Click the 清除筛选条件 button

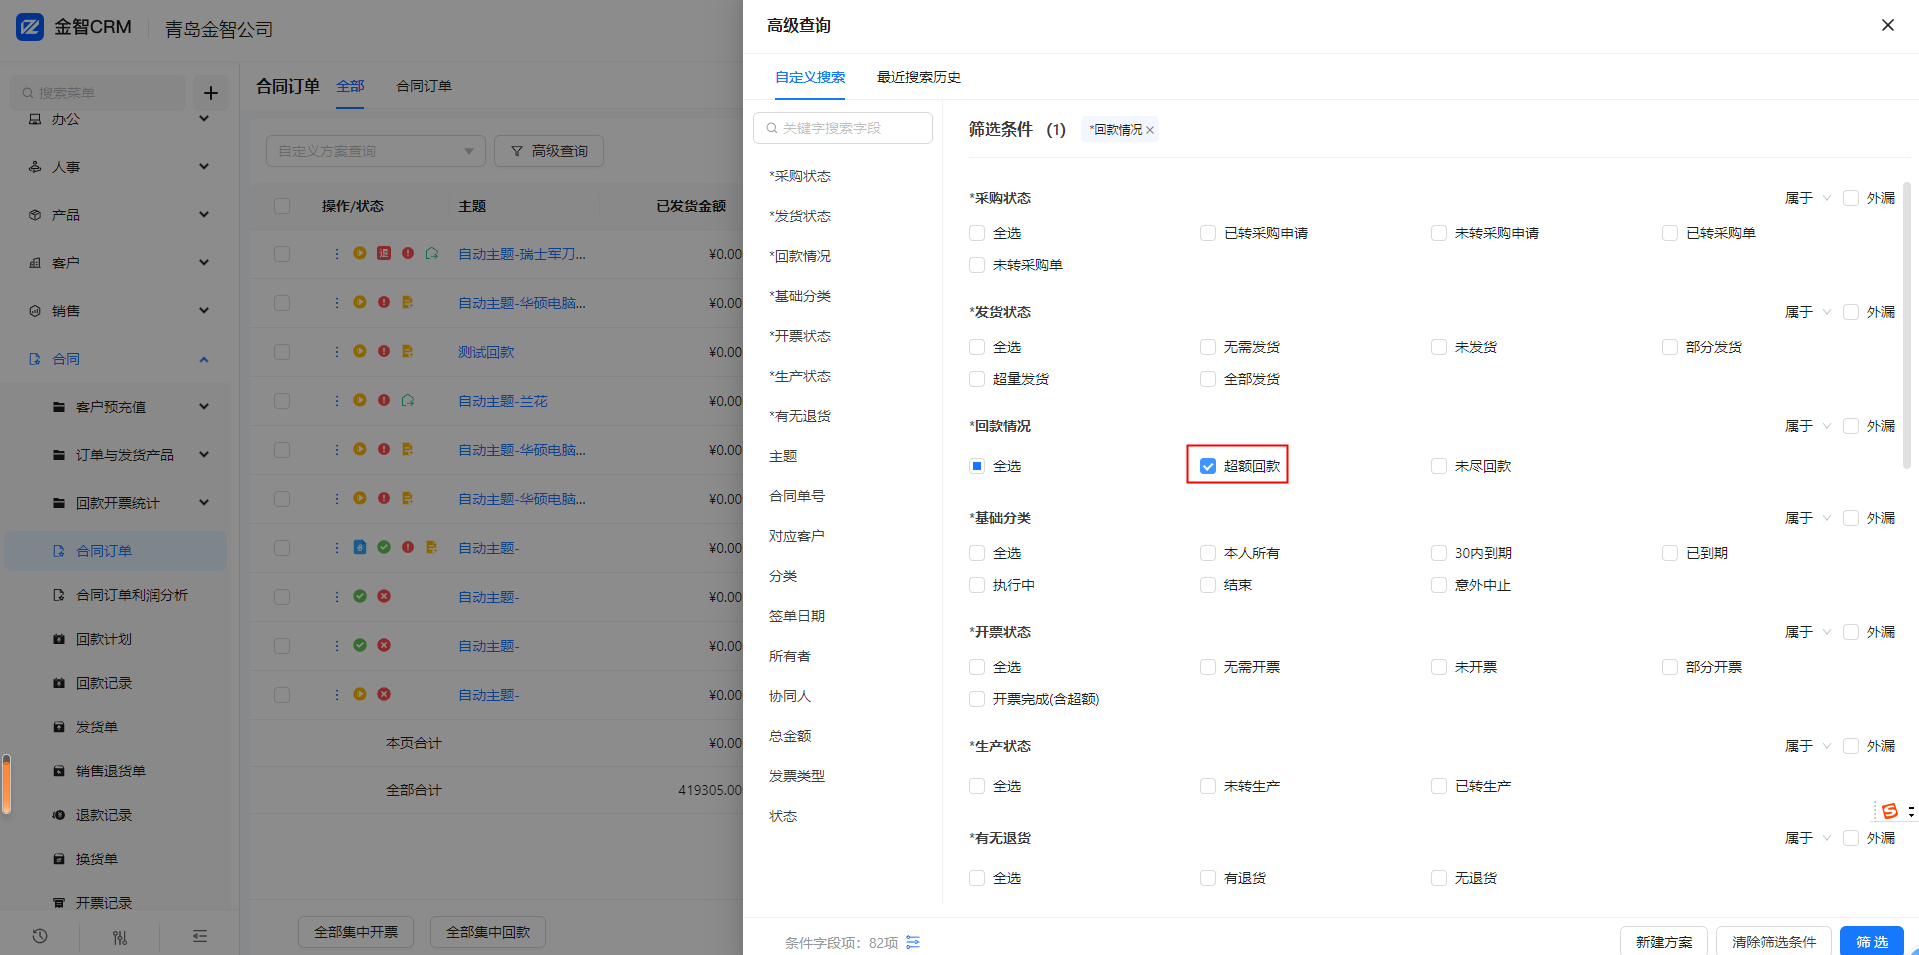(1773, 941)
